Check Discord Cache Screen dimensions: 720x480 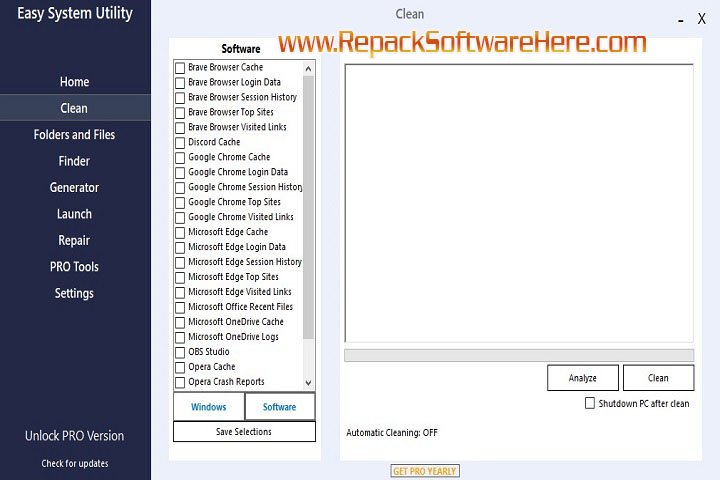[180, 143]
